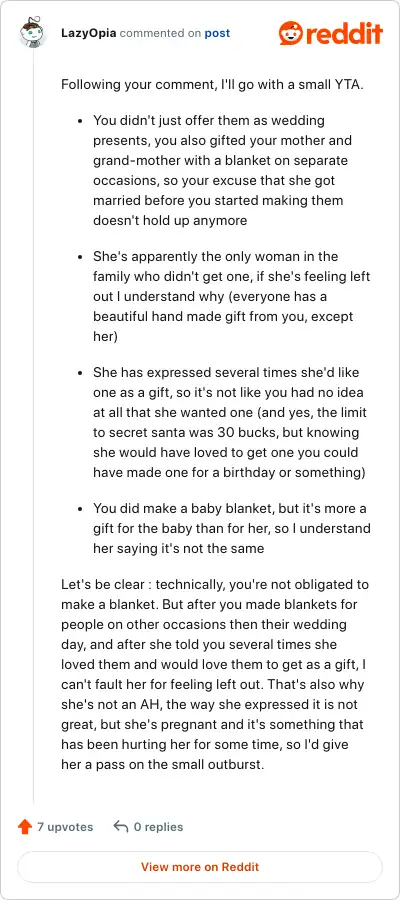400x900 pixels.
Task: Open the "0 replies" link
Action: click(158, 827)
